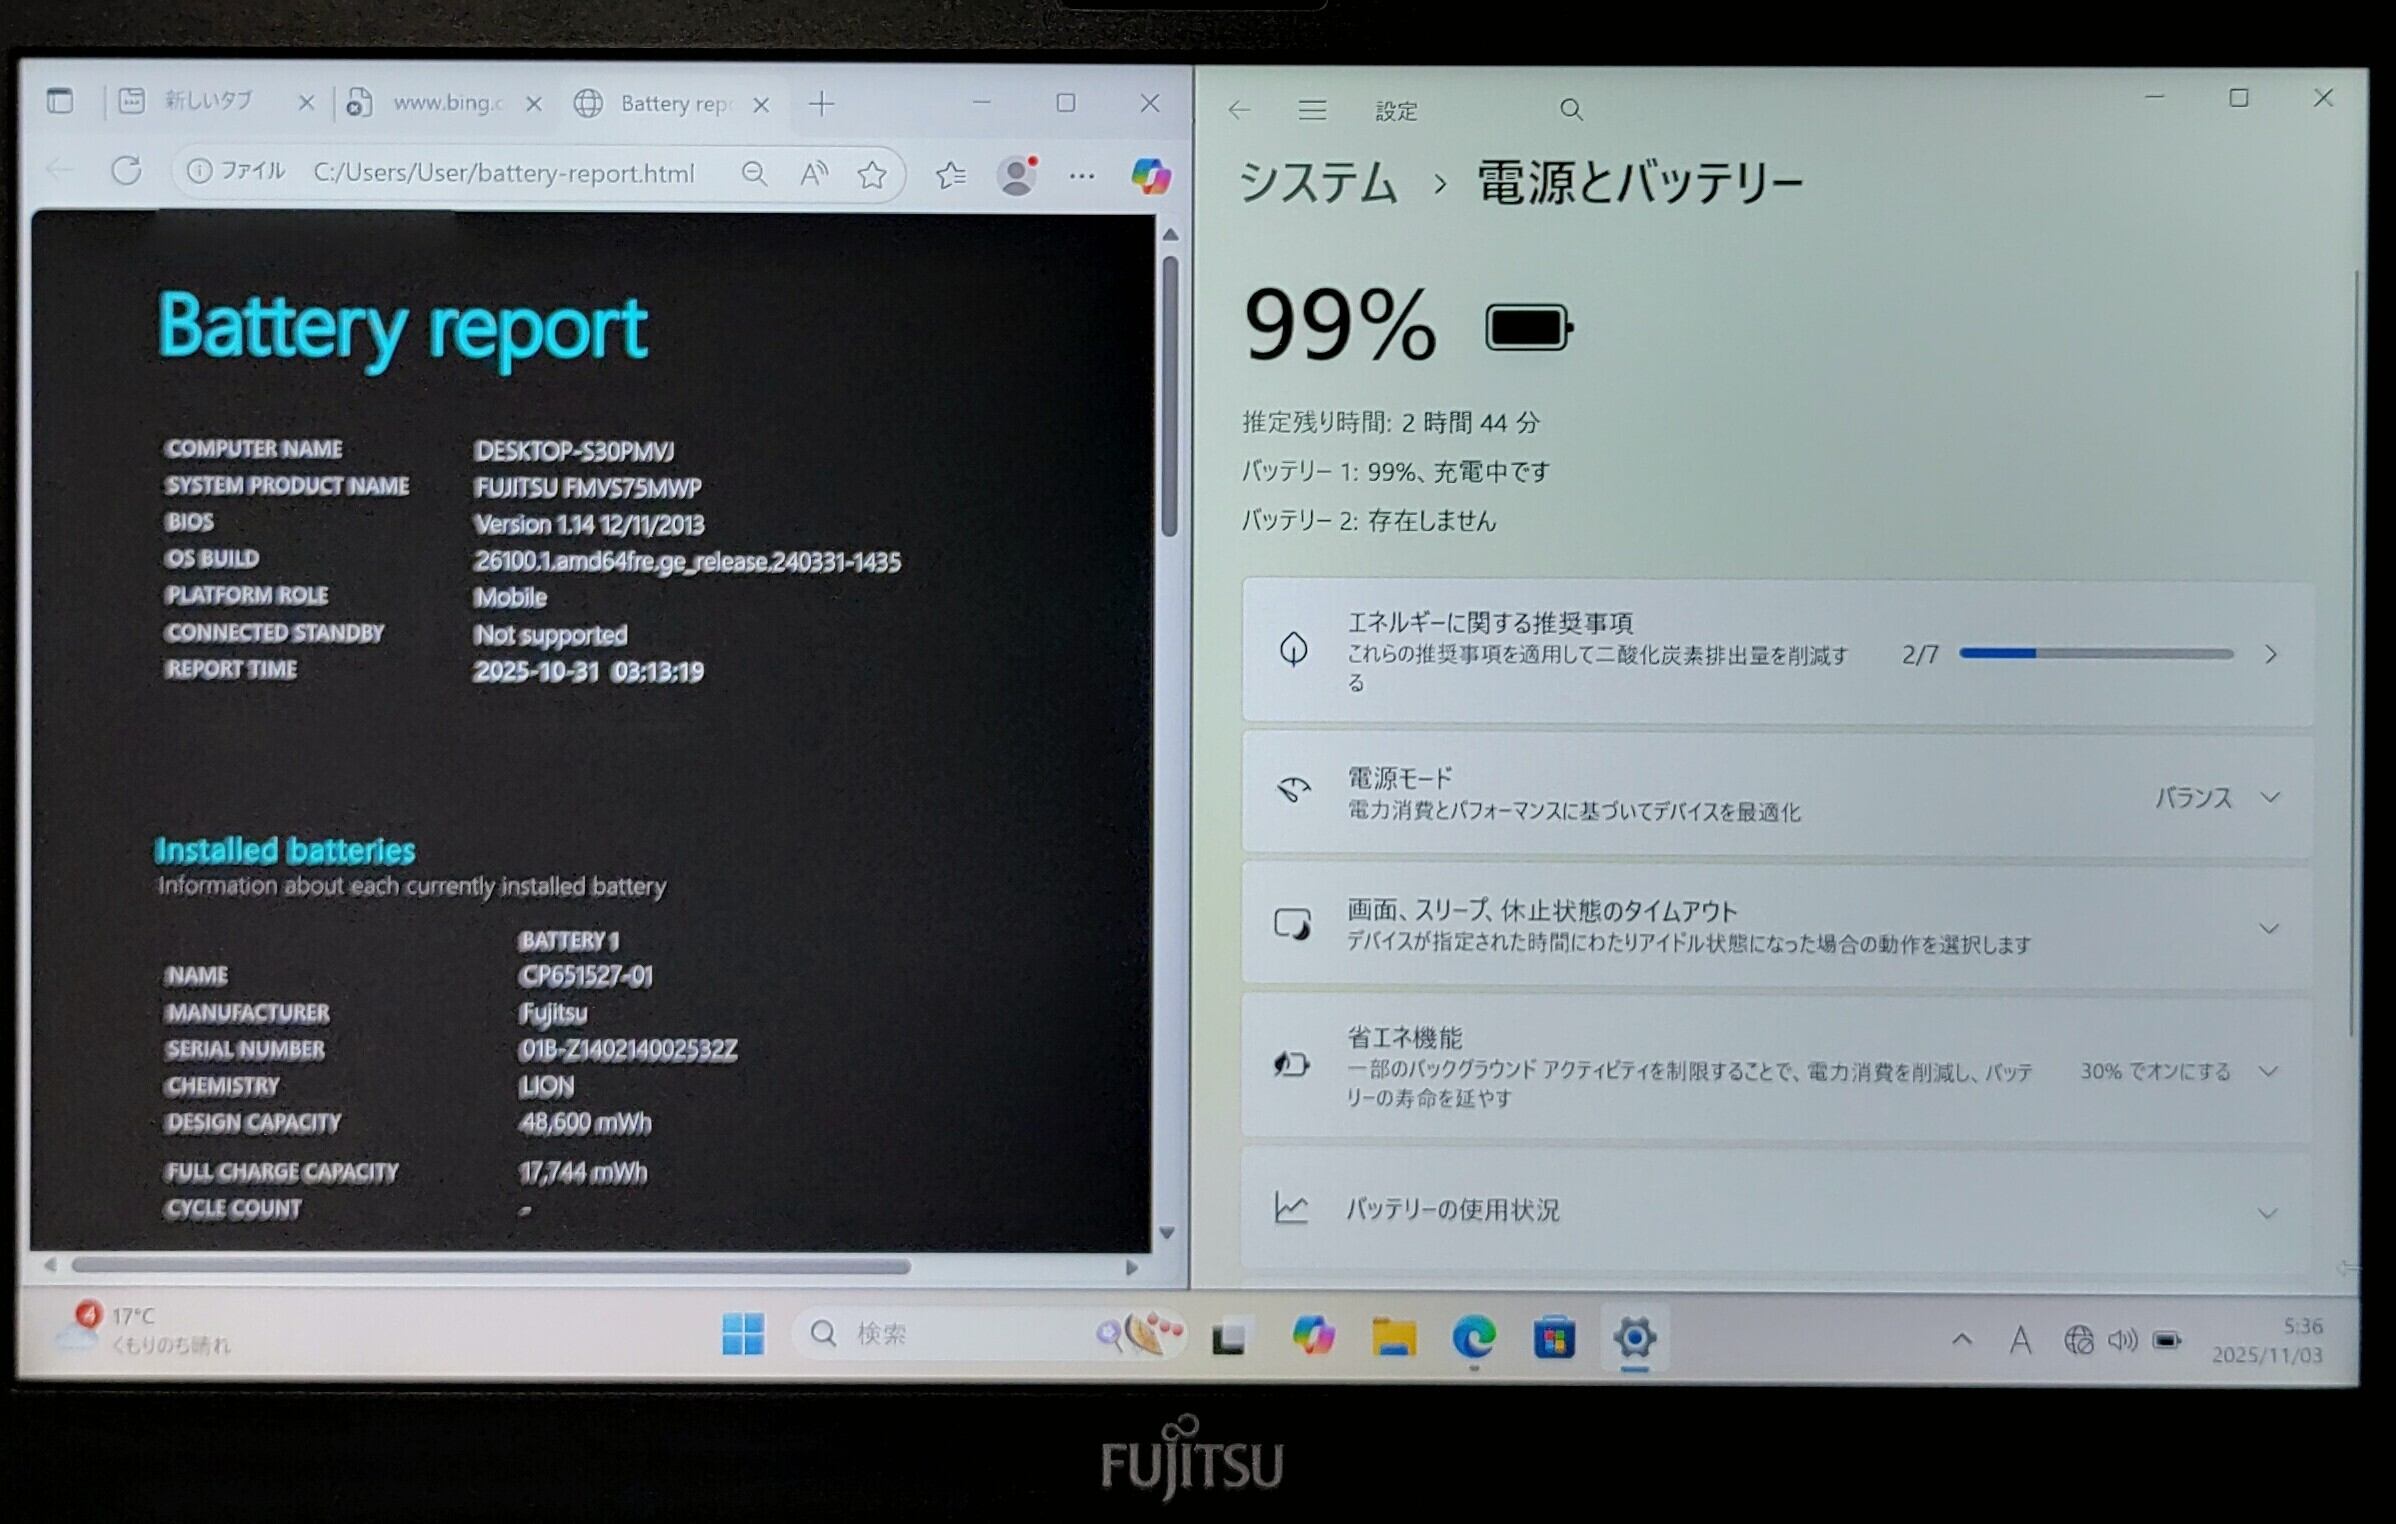
Task: Go back in Settings app
Action: 1239,110
